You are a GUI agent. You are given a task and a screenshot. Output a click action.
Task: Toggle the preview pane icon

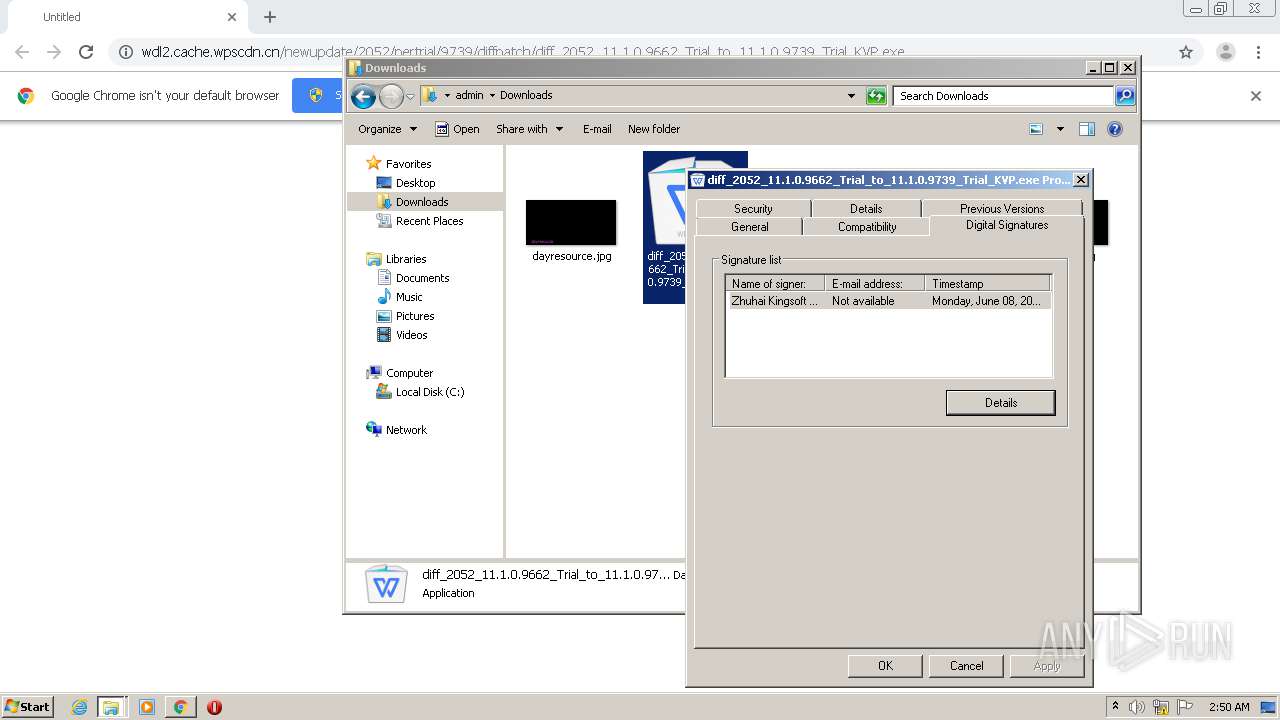(x=1087, y=129)
